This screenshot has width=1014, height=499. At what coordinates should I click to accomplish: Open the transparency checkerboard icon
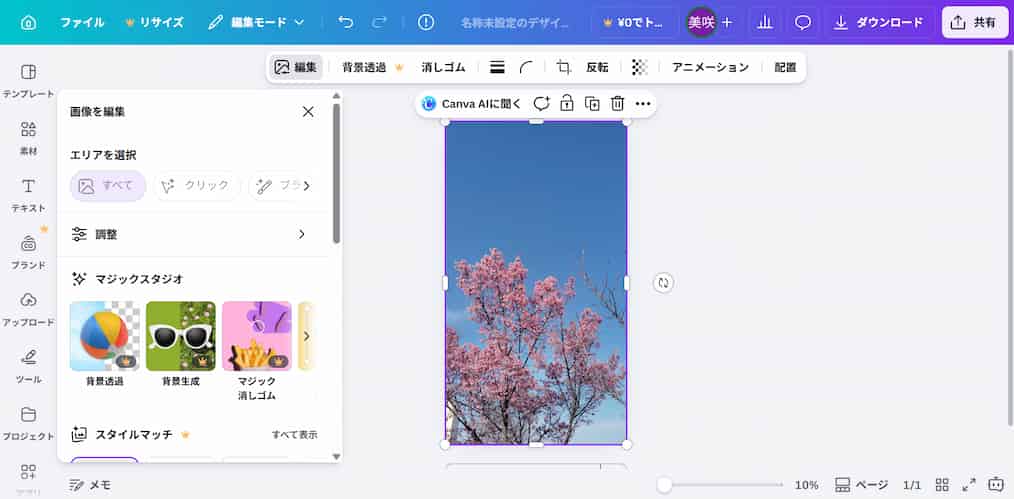tap(640, 67)
